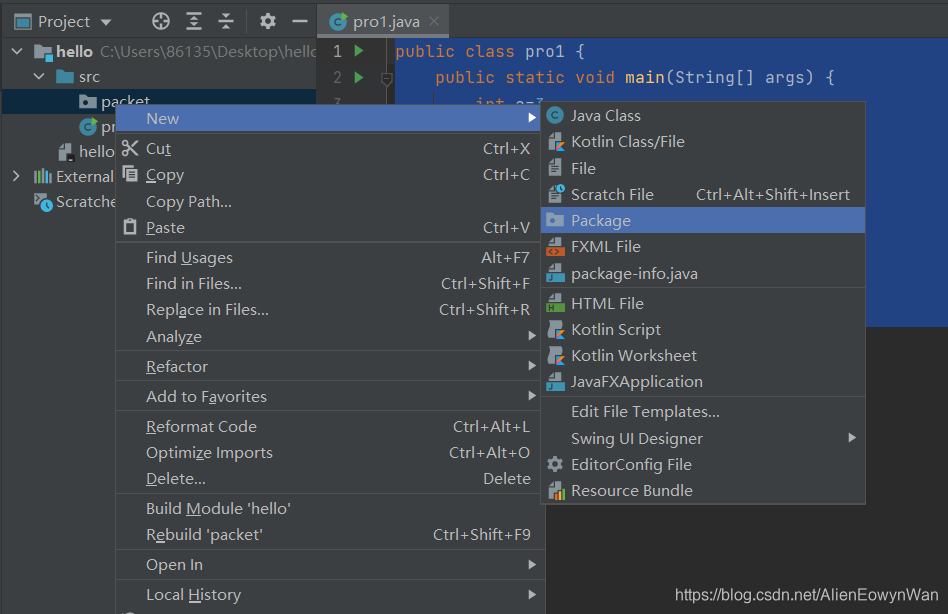Click the Package folder icon
This screenshot has height=614, width=948.
(555, 220)
